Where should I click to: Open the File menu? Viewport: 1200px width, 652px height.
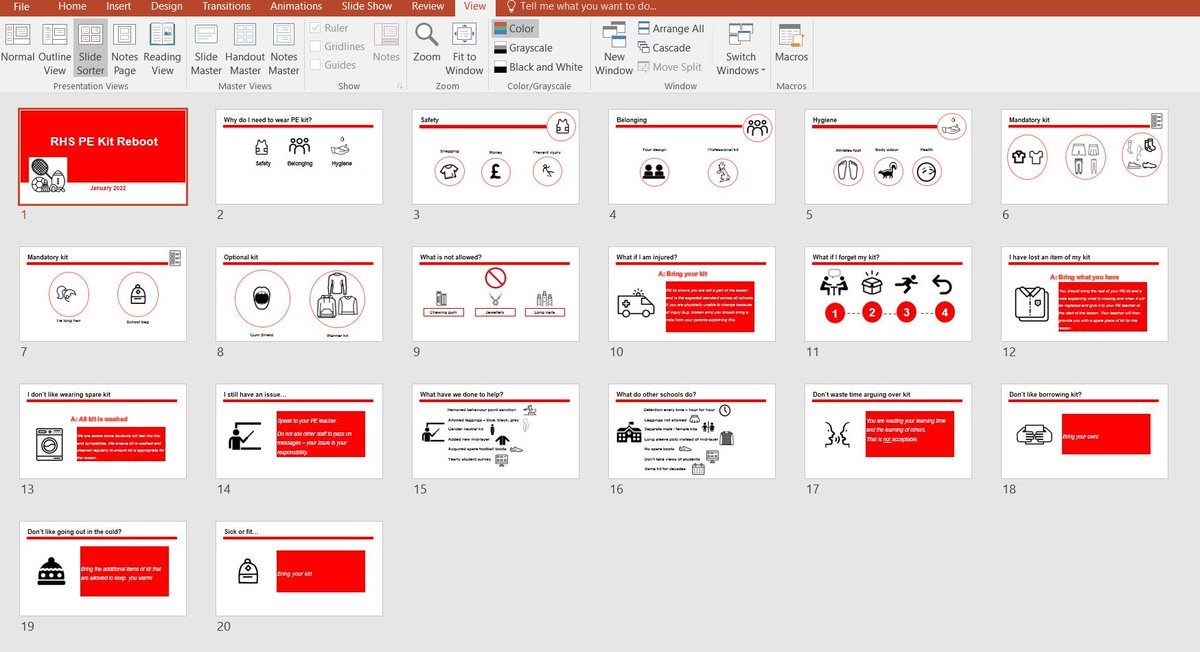point(21,6)
